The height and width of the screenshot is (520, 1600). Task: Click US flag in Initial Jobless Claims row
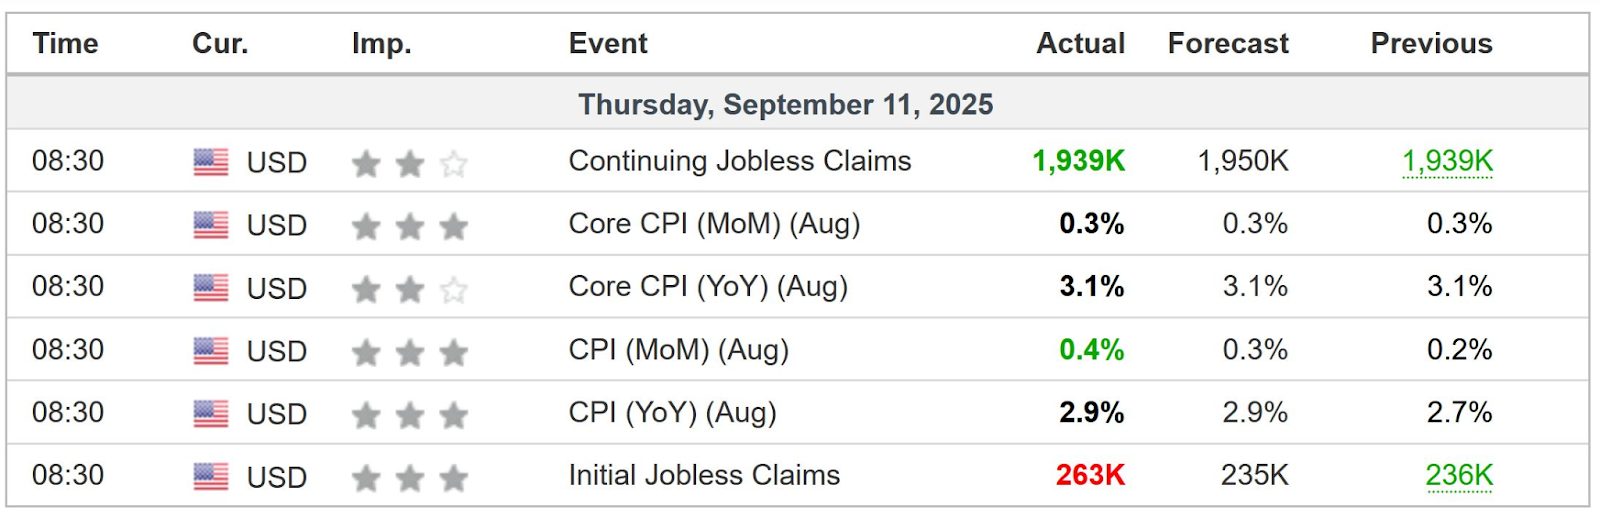[x=210, y=477]
